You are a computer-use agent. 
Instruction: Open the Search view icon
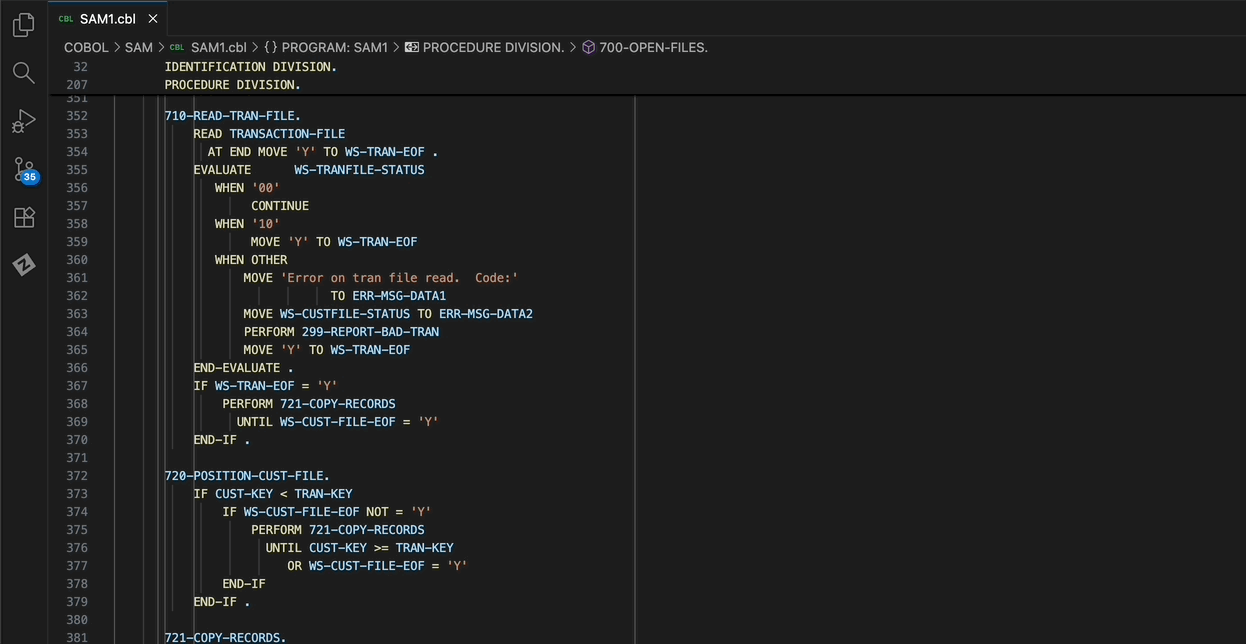[24, 73]
